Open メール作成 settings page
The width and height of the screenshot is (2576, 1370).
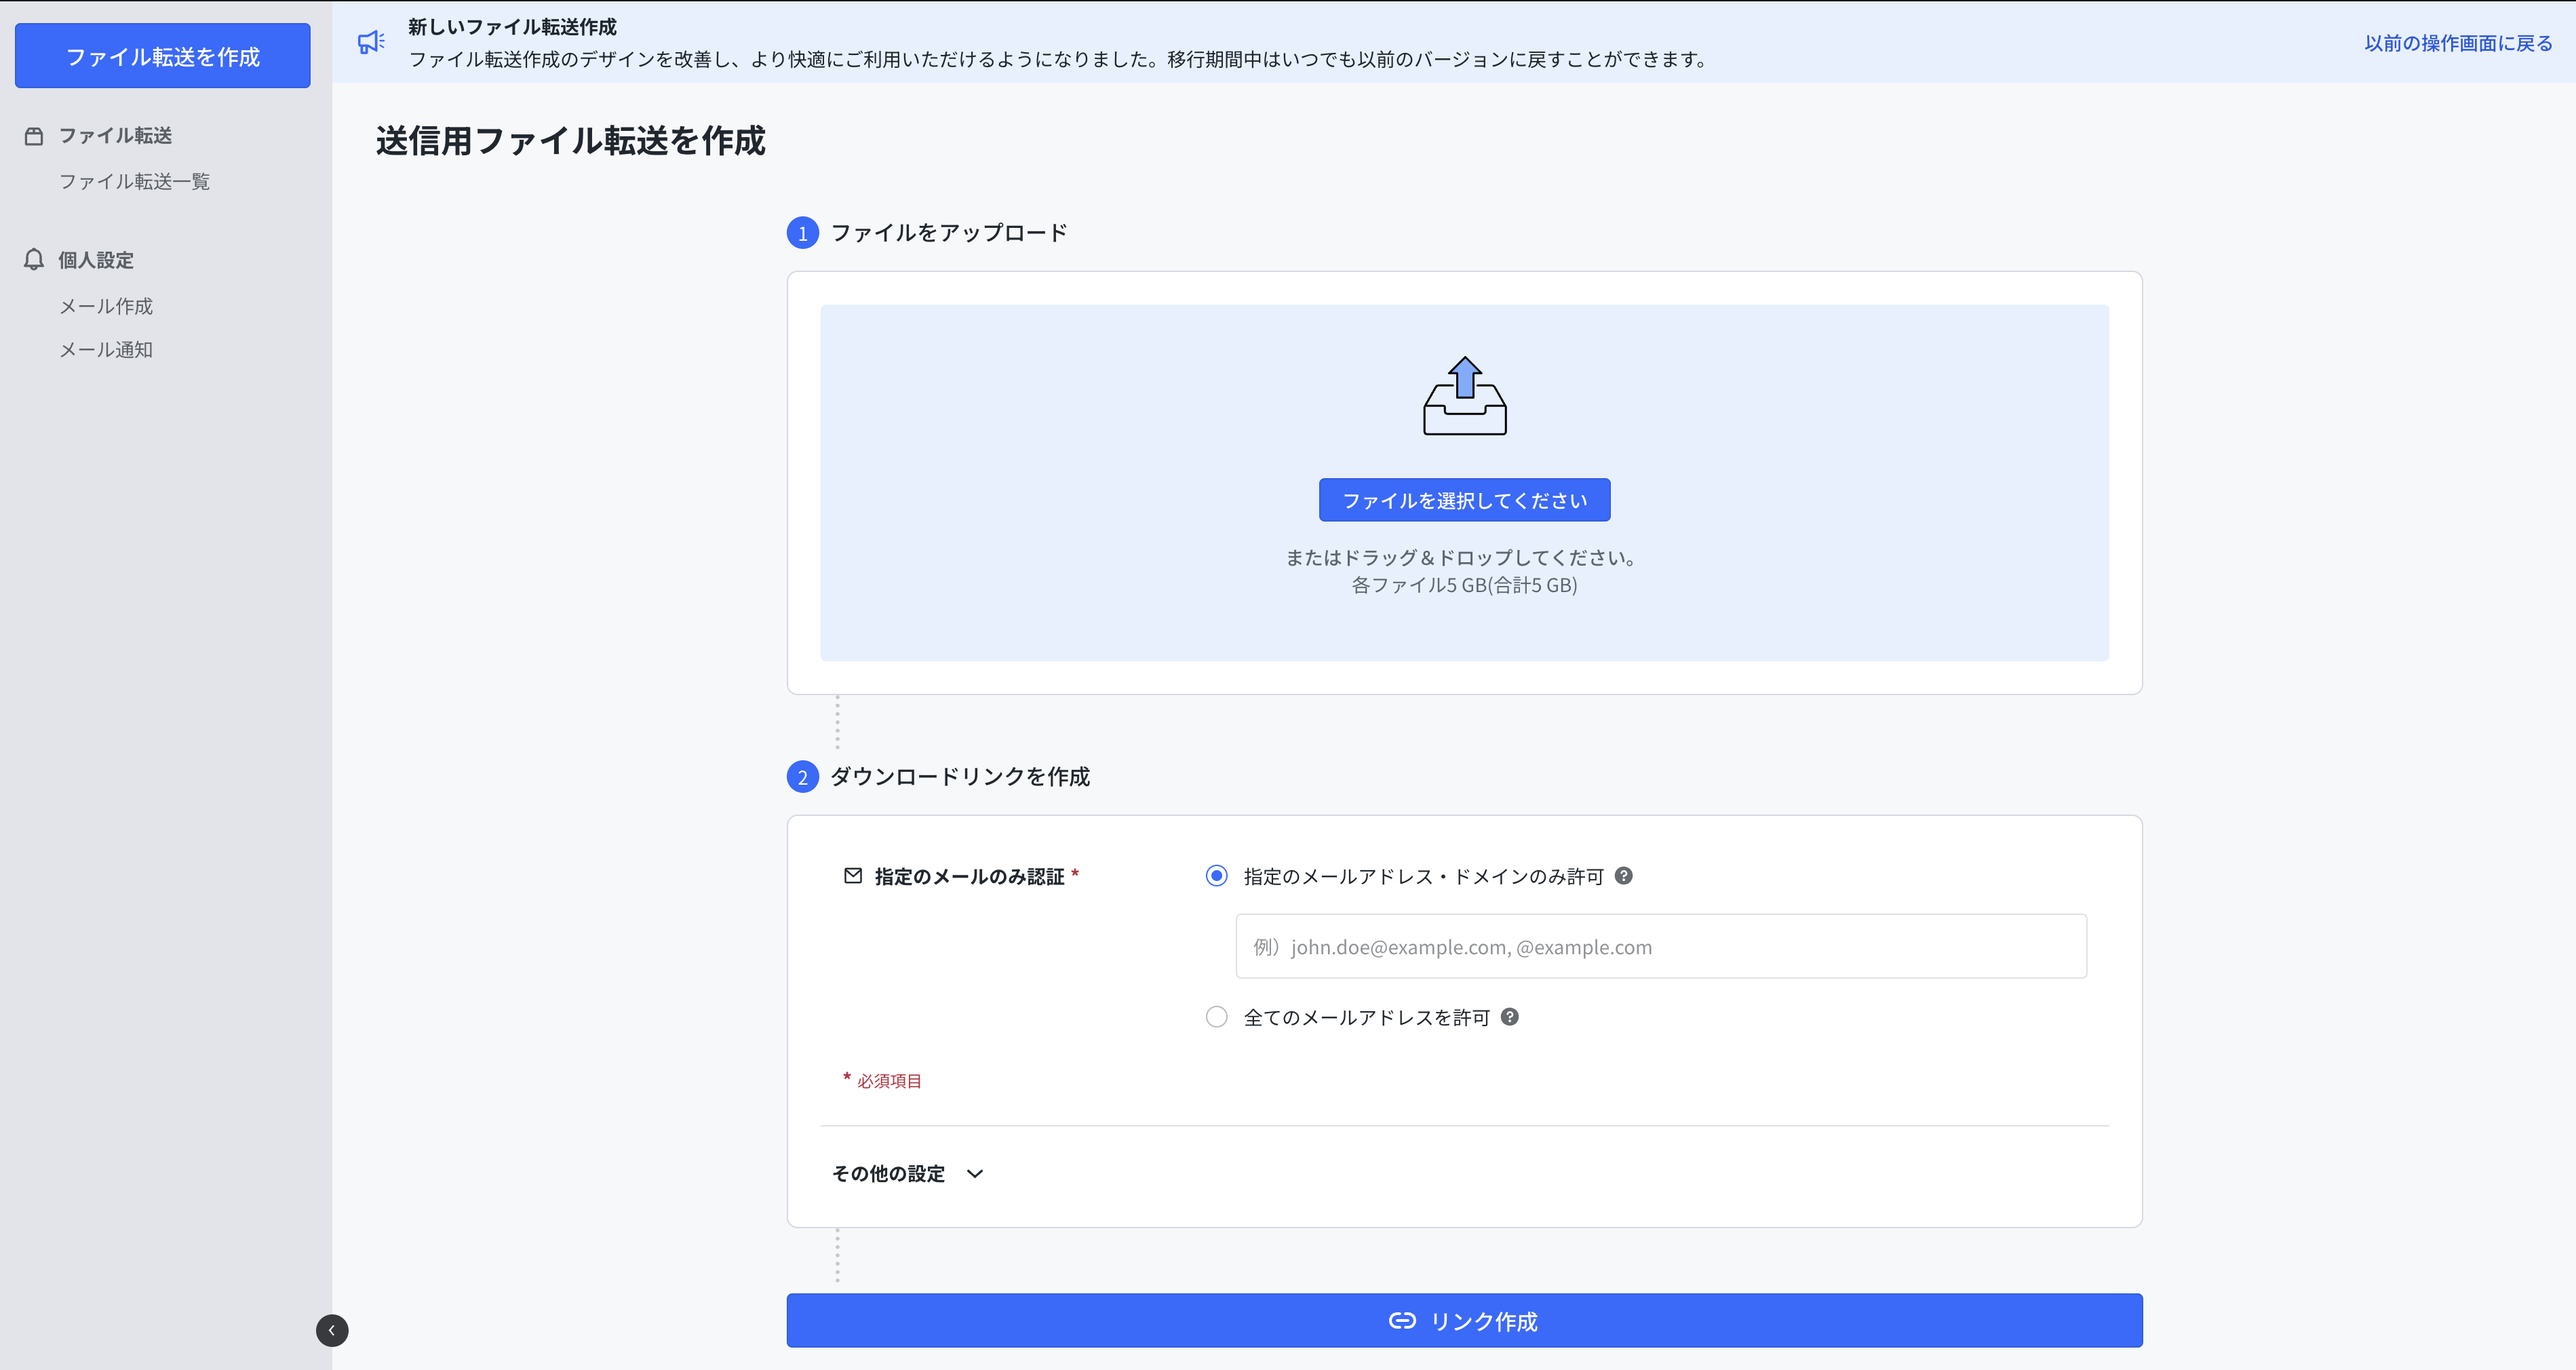(106, 307)
